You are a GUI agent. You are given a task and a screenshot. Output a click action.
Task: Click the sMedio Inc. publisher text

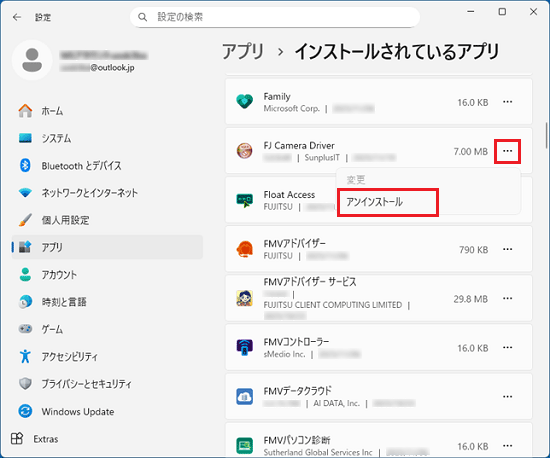click(x=284, y=354)
